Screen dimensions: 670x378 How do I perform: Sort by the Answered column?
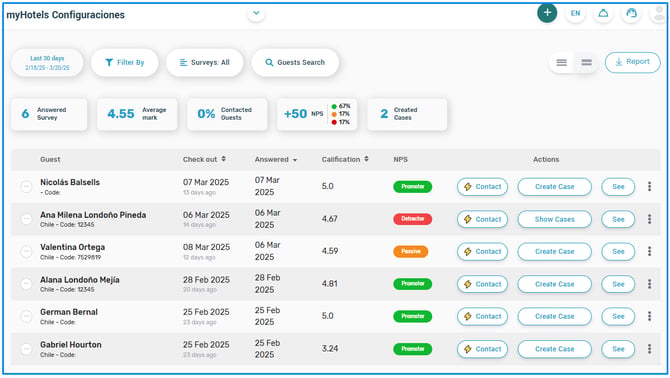point(276,159)
